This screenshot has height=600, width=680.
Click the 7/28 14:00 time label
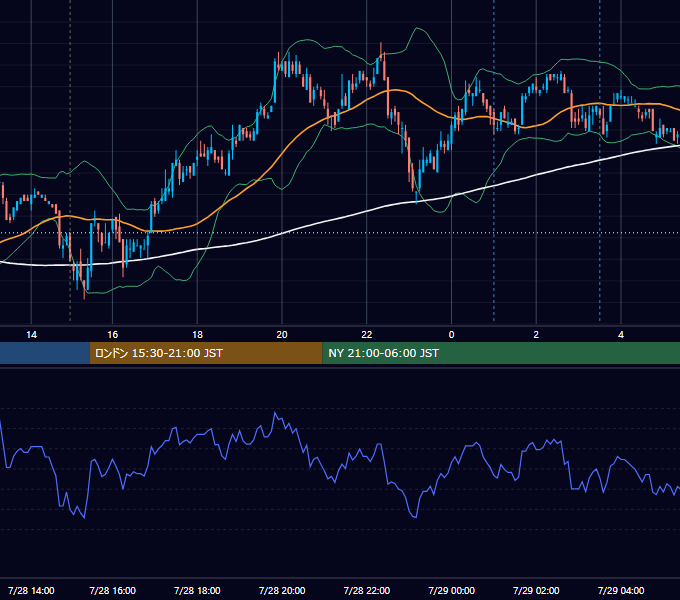31,590
